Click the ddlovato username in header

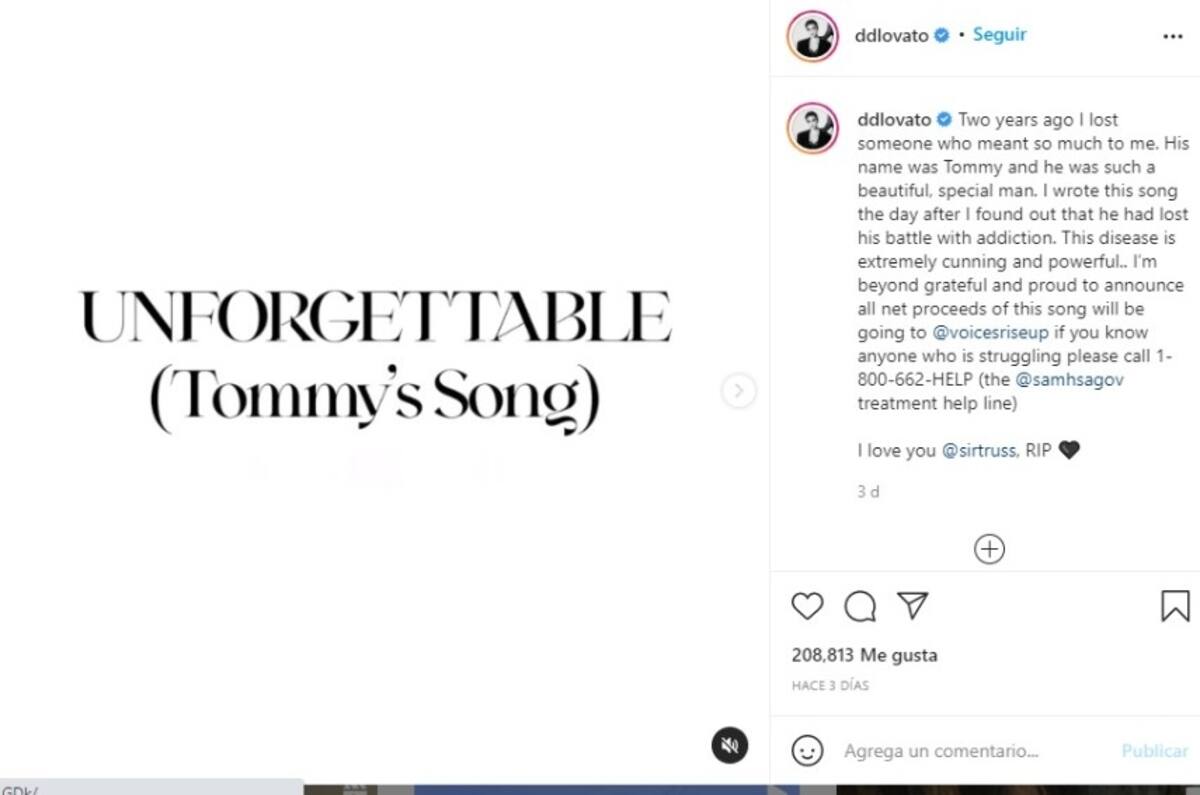click(892, 35)
